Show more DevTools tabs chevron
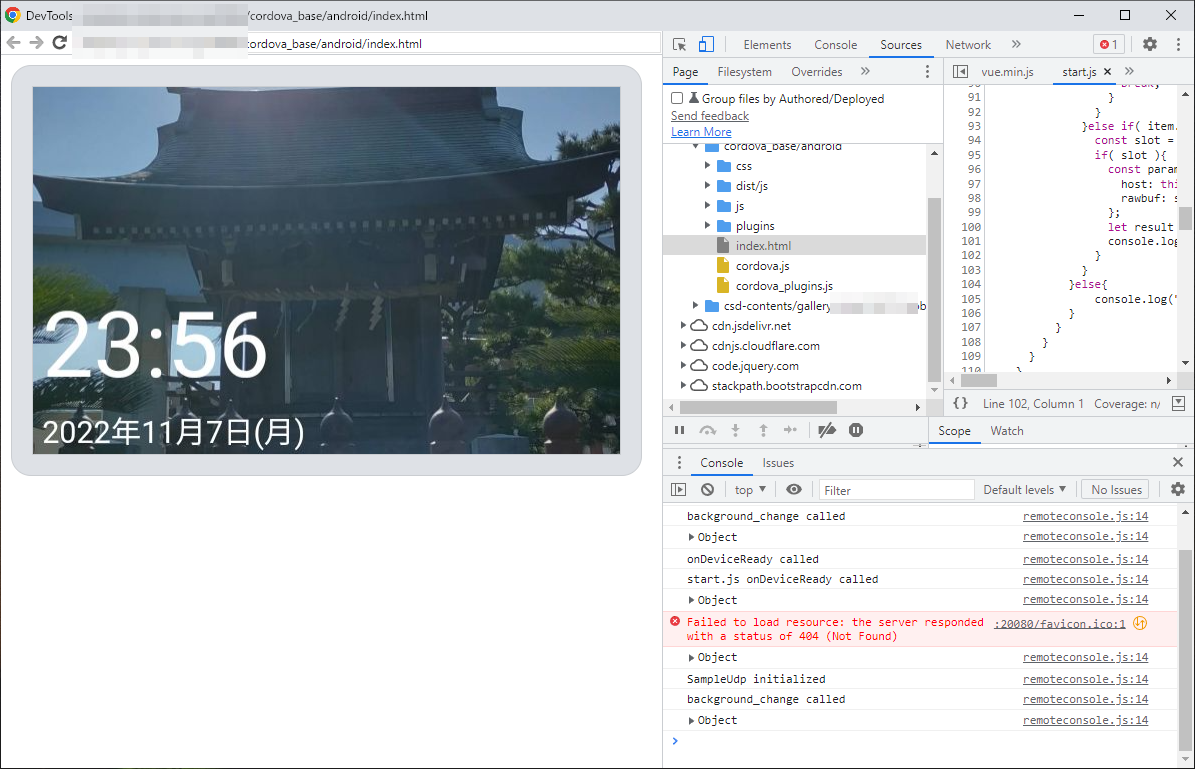Viewport: 1195px width, 769px height. [x=1016, y=44]
